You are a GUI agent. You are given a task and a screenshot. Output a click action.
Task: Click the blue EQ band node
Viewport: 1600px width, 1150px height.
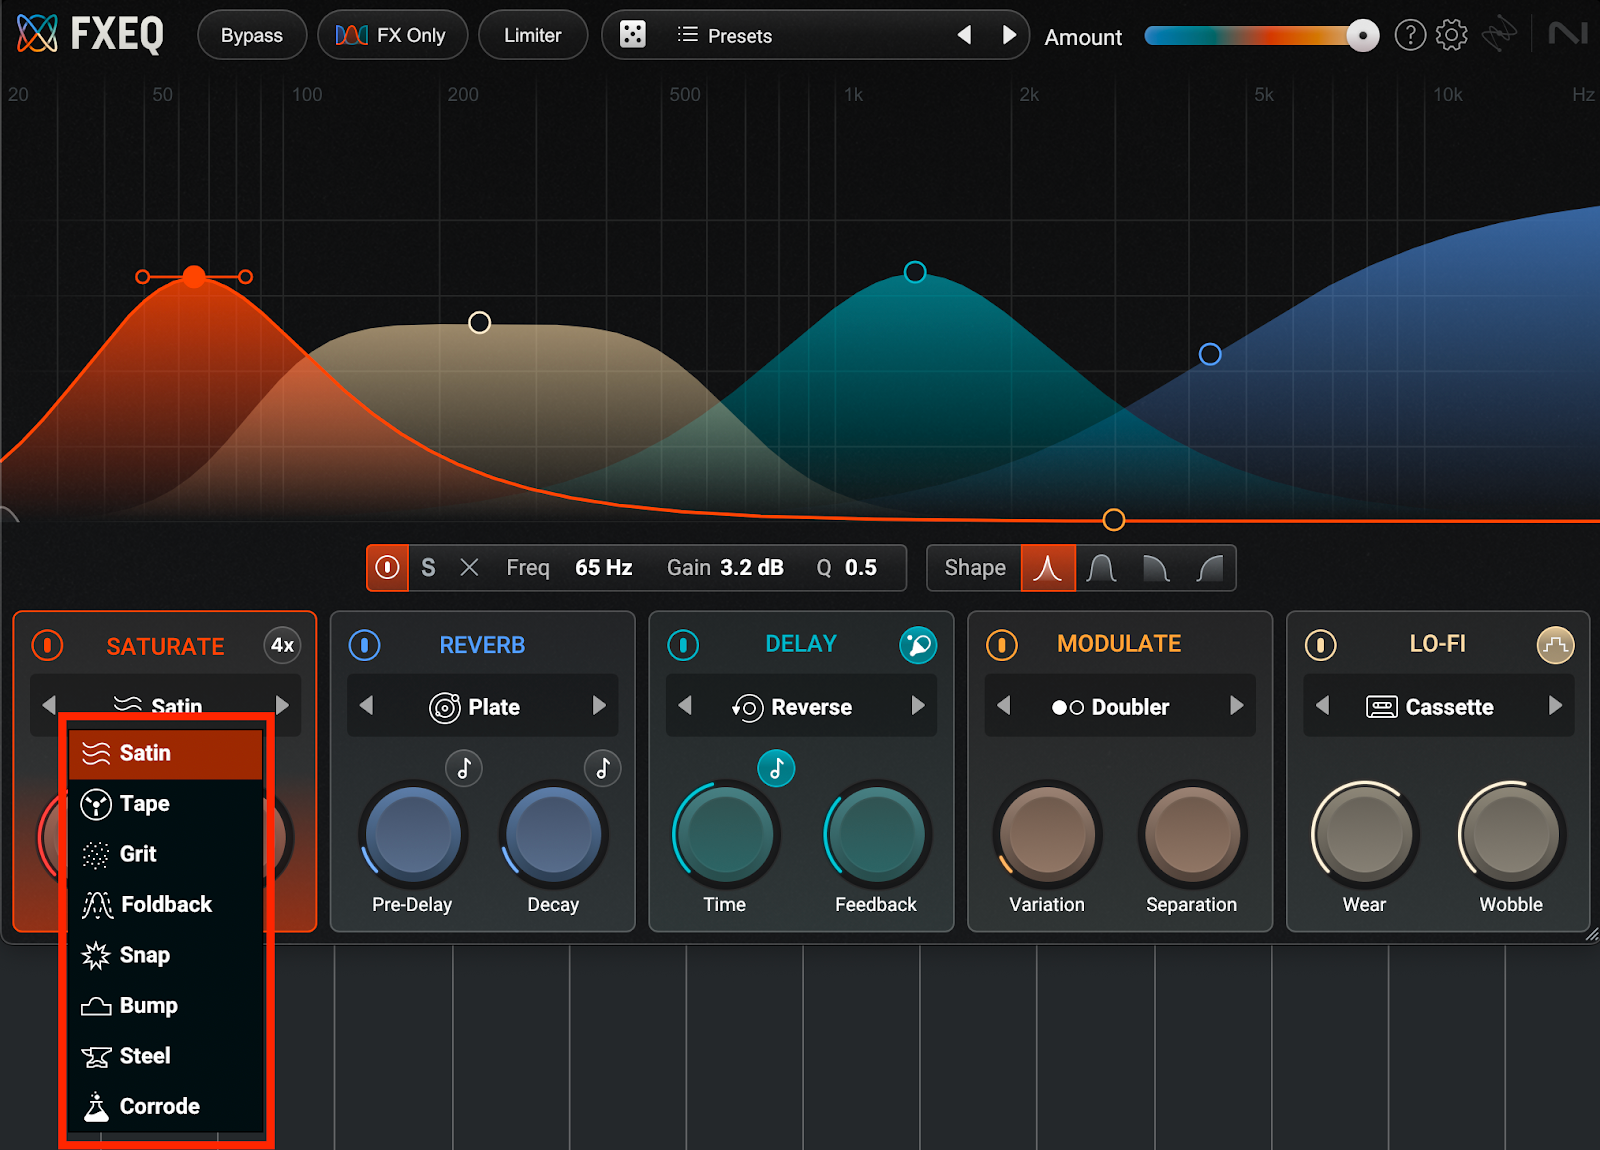click(1210, 354)
